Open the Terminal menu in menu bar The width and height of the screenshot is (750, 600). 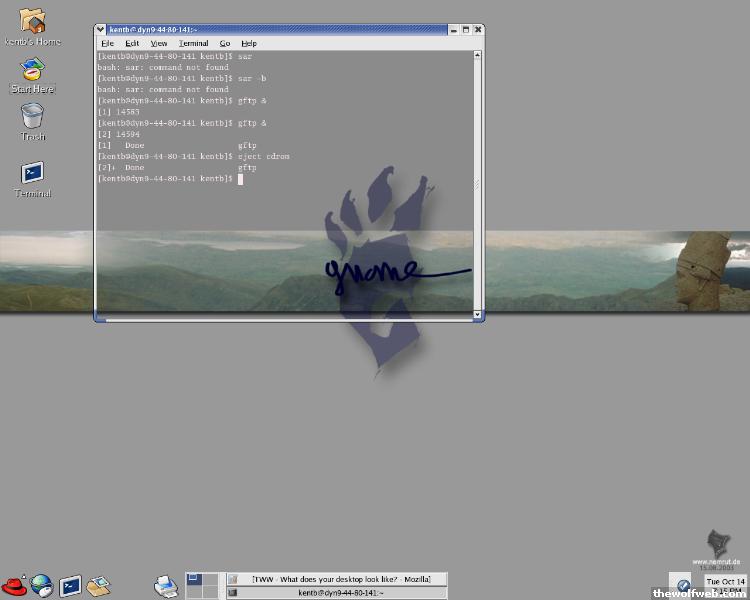click(x=193, y=44)
